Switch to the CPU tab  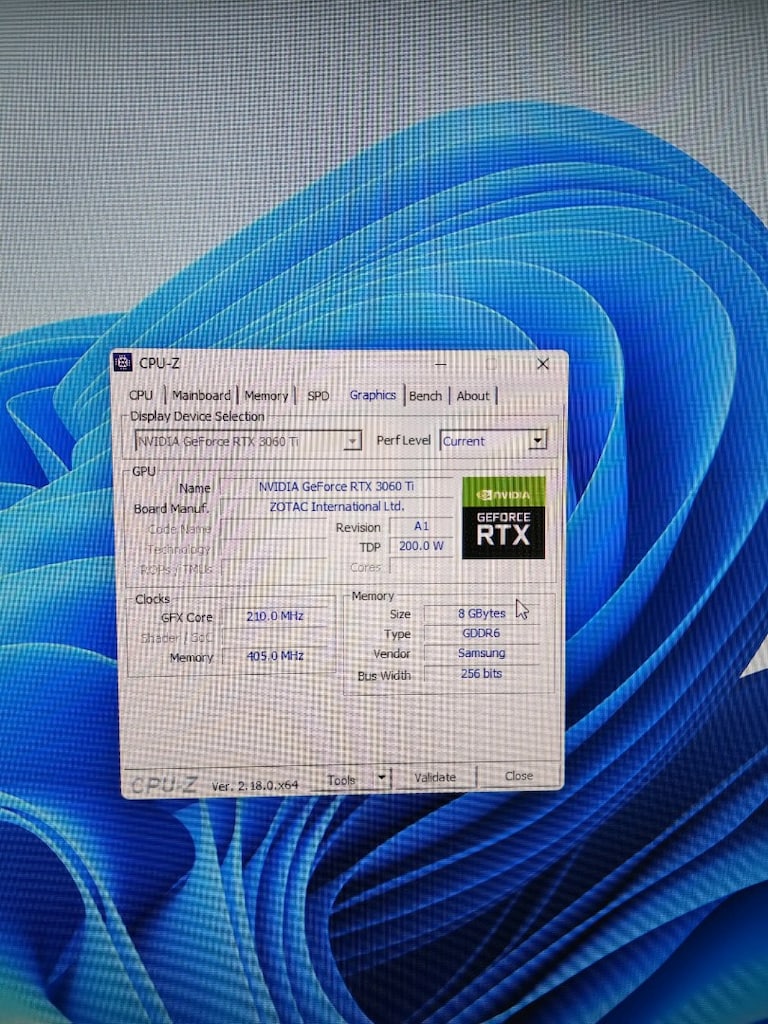(x=140, y=395)
